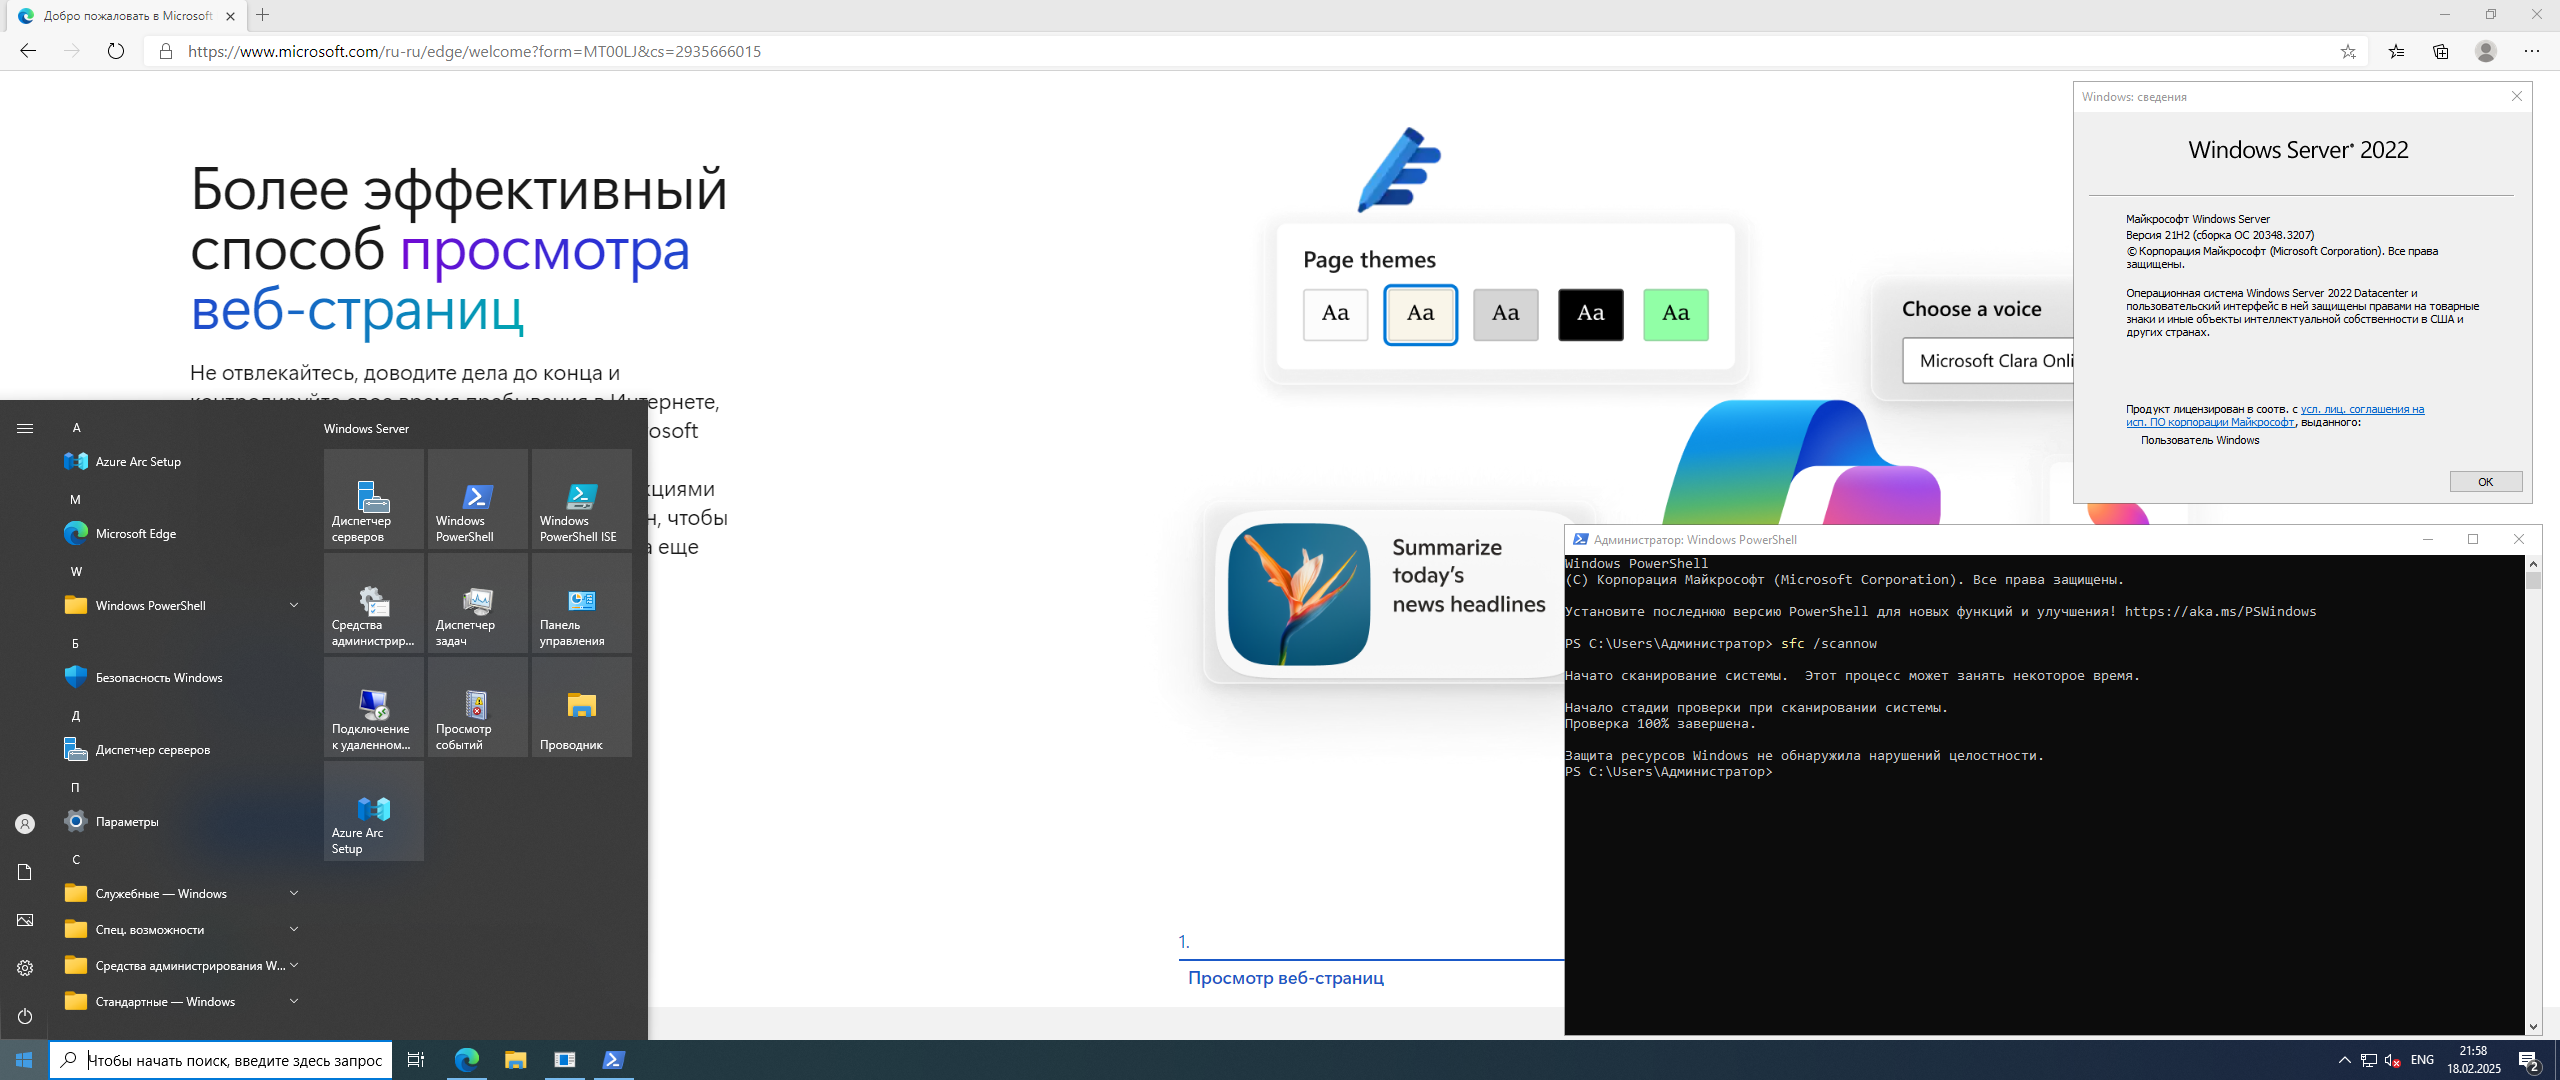Open Средства администрирования tile
Screen dimensions: 2560x1080
[373, 602]
